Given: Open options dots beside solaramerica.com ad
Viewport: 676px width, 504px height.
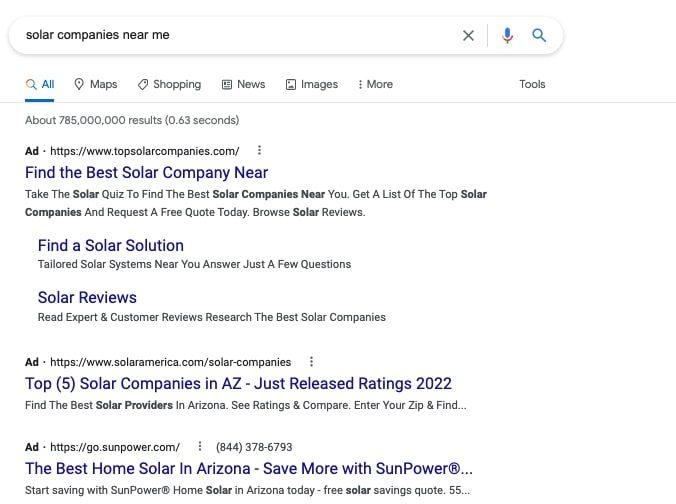Looking at the screenshot, I should tap(311, 362).
